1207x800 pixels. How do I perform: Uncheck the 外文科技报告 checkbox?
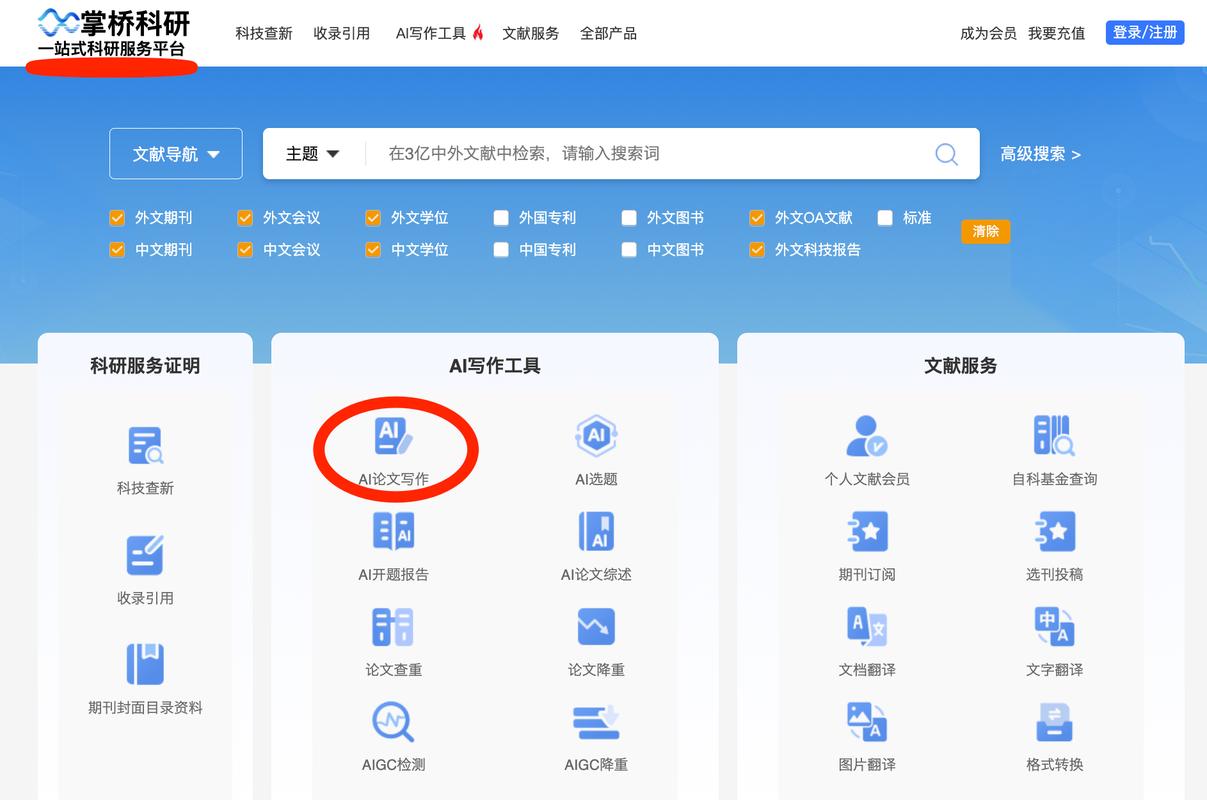click(x=757, y=250)
